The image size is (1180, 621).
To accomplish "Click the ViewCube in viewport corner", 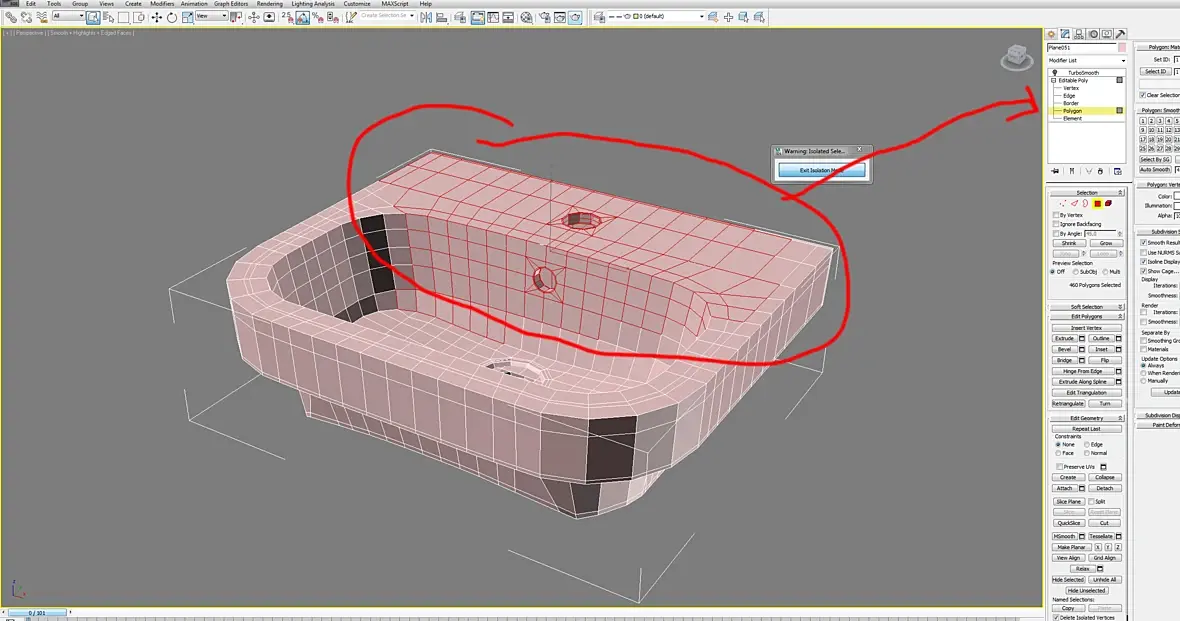I will [1017, 57].
